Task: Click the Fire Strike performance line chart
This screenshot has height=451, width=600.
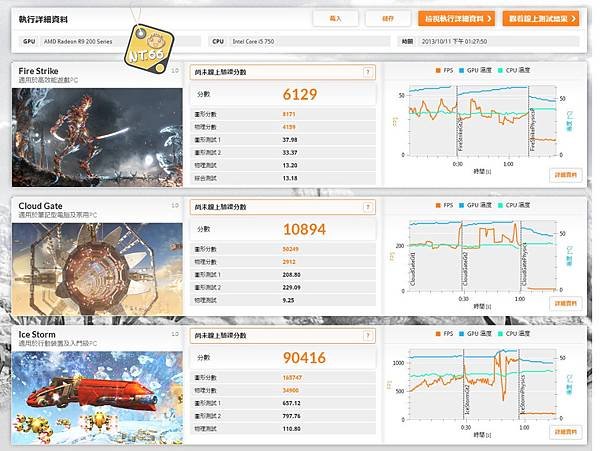Action: click(x=483, y=120)
